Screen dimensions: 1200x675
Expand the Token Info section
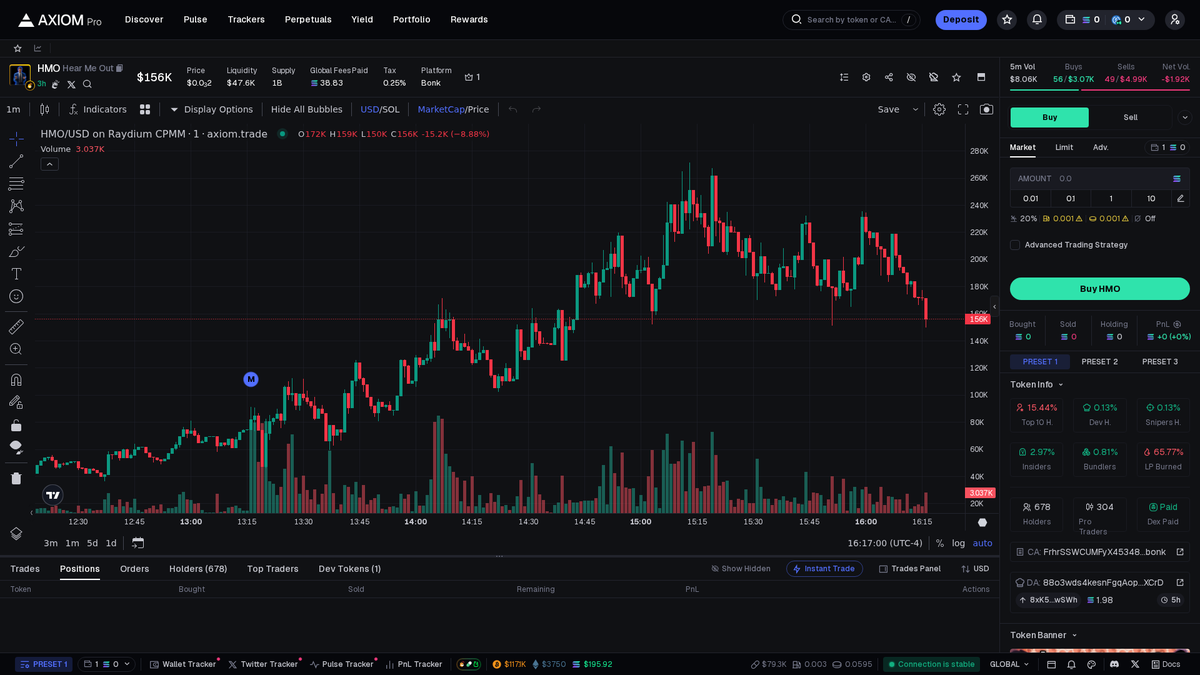(x=1037, y=385)
